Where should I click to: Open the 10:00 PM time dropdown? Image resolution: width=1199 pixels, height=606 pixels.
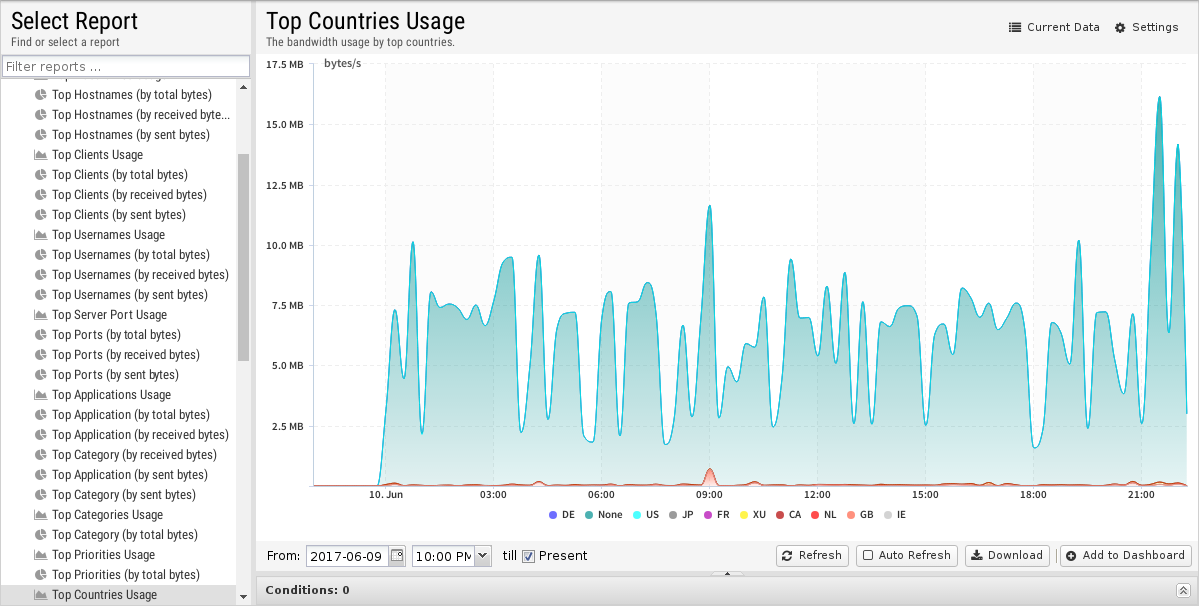click(483, 555)
